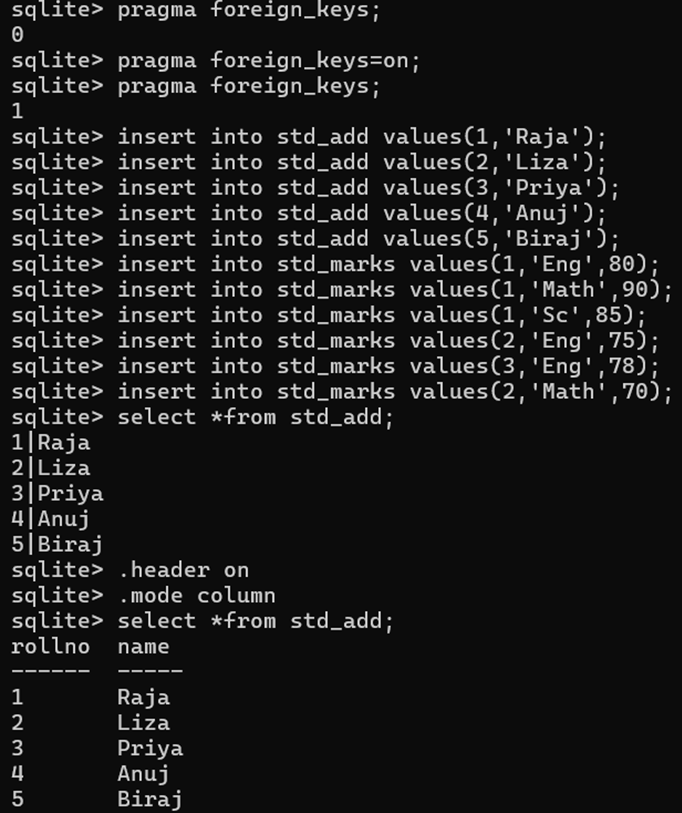This screenshot has height=813, width=682.
Task: Click the insert statement with 'Math',90
Action: coord(395,290)
